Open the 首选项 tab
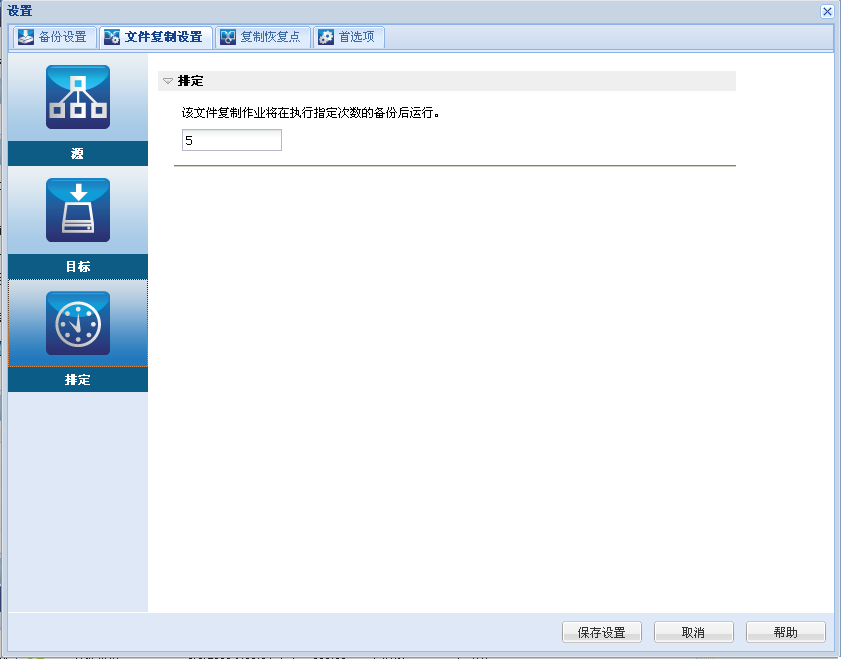Image resolution: width=841 pixels, height=659 pixels. click(350, 36)
